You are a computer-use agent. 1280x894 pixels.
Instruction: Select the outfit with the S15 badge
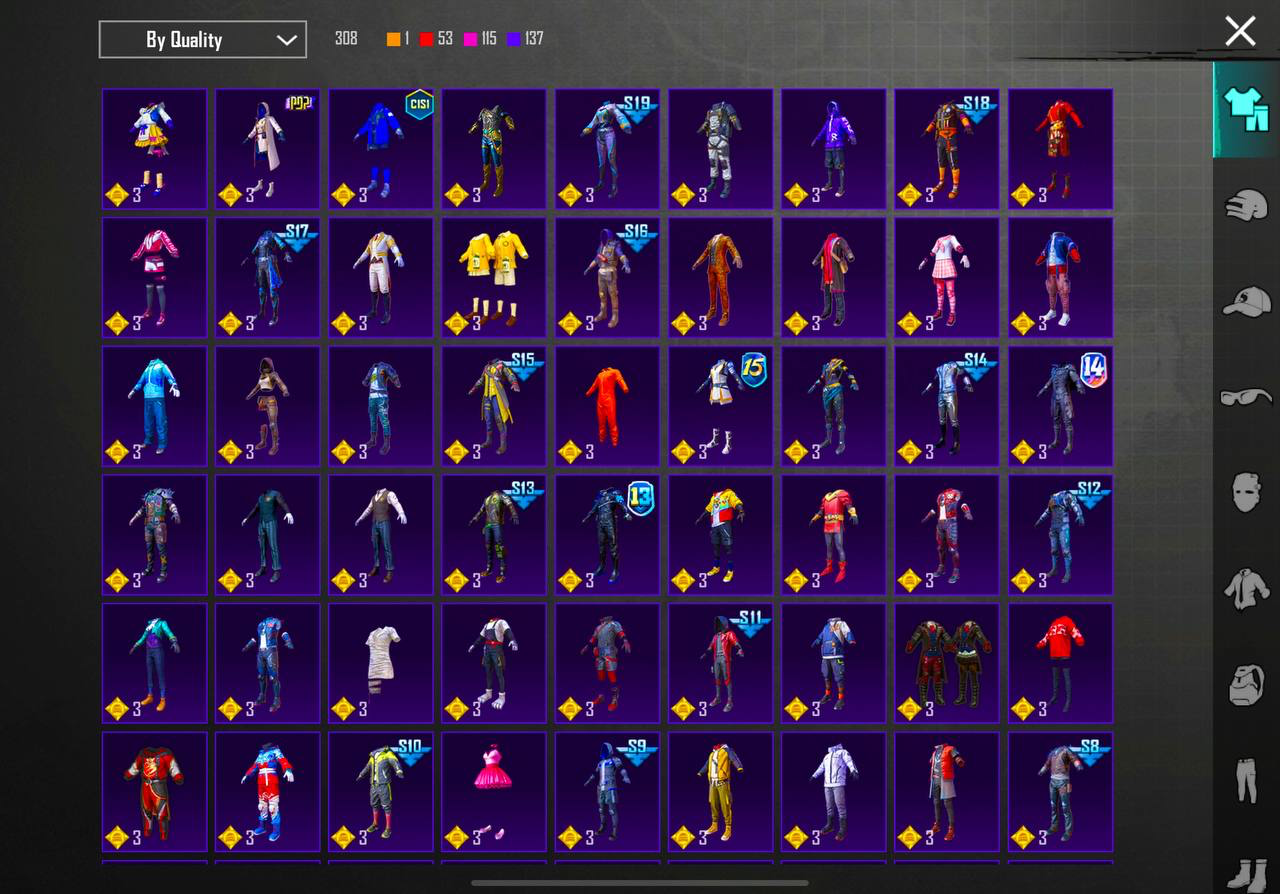coord(494,406)
